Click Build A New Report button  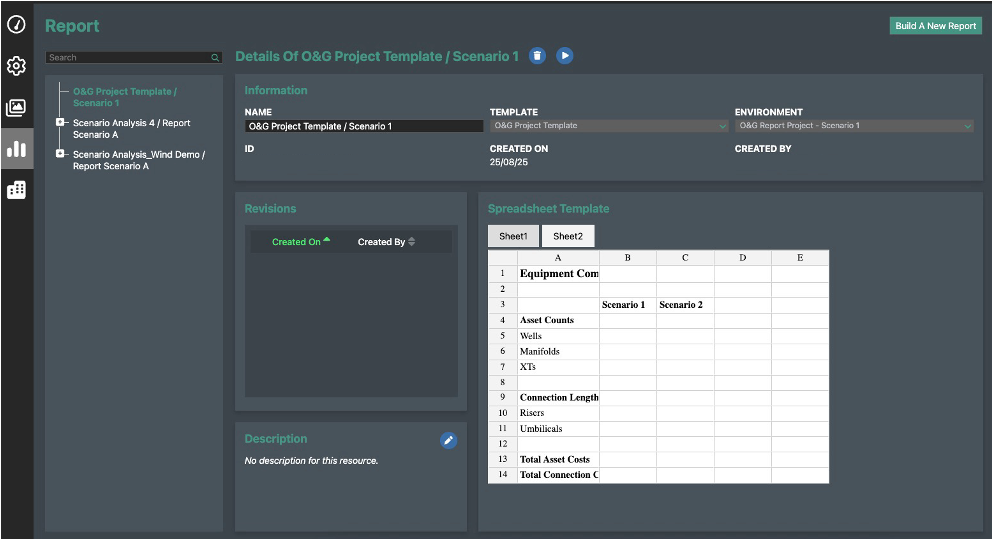click(935, 26)
